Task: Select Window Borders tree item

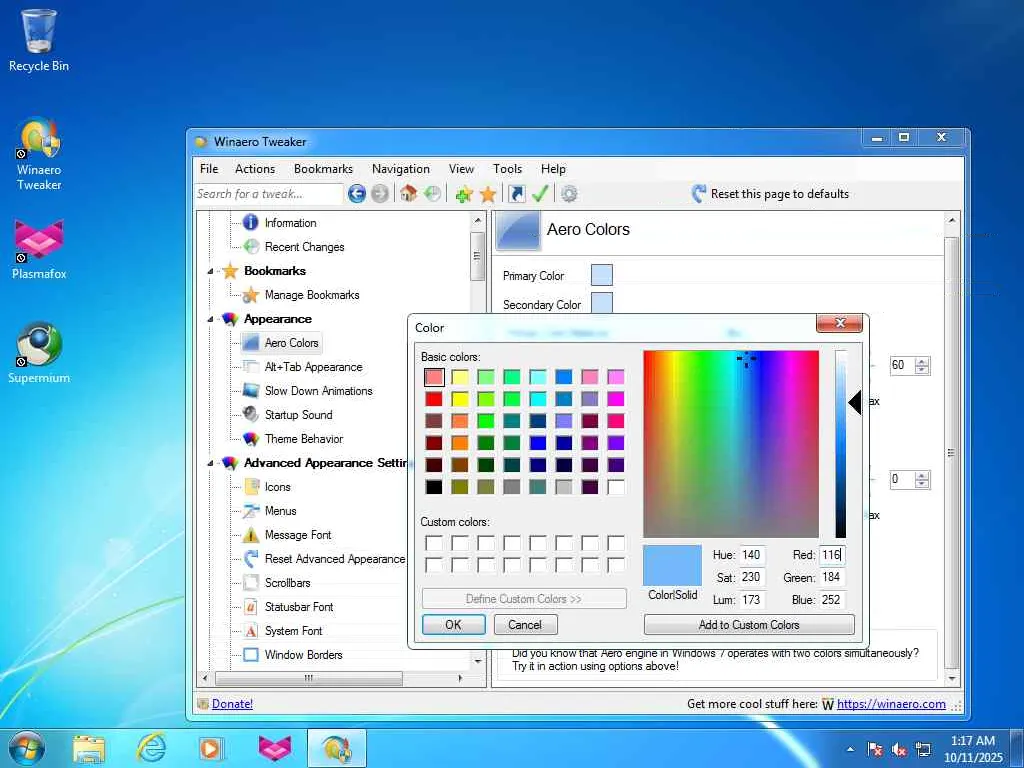Action: click(x=303, y=655)
